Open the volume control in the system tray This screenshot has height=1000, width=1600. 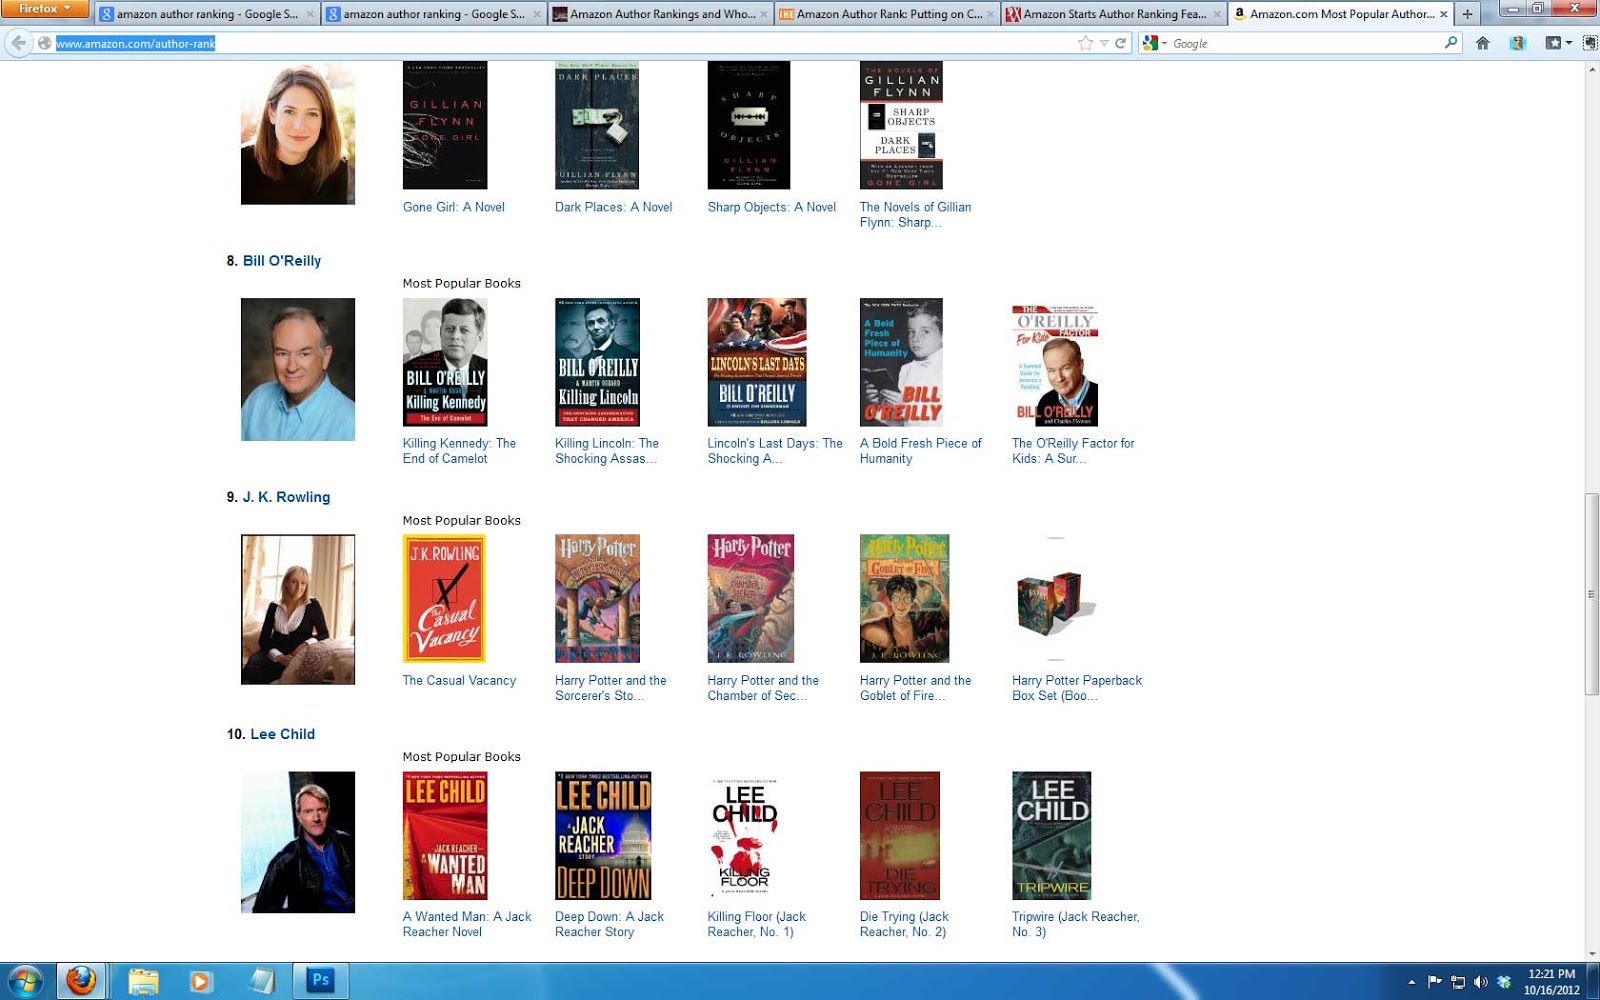1480,981
